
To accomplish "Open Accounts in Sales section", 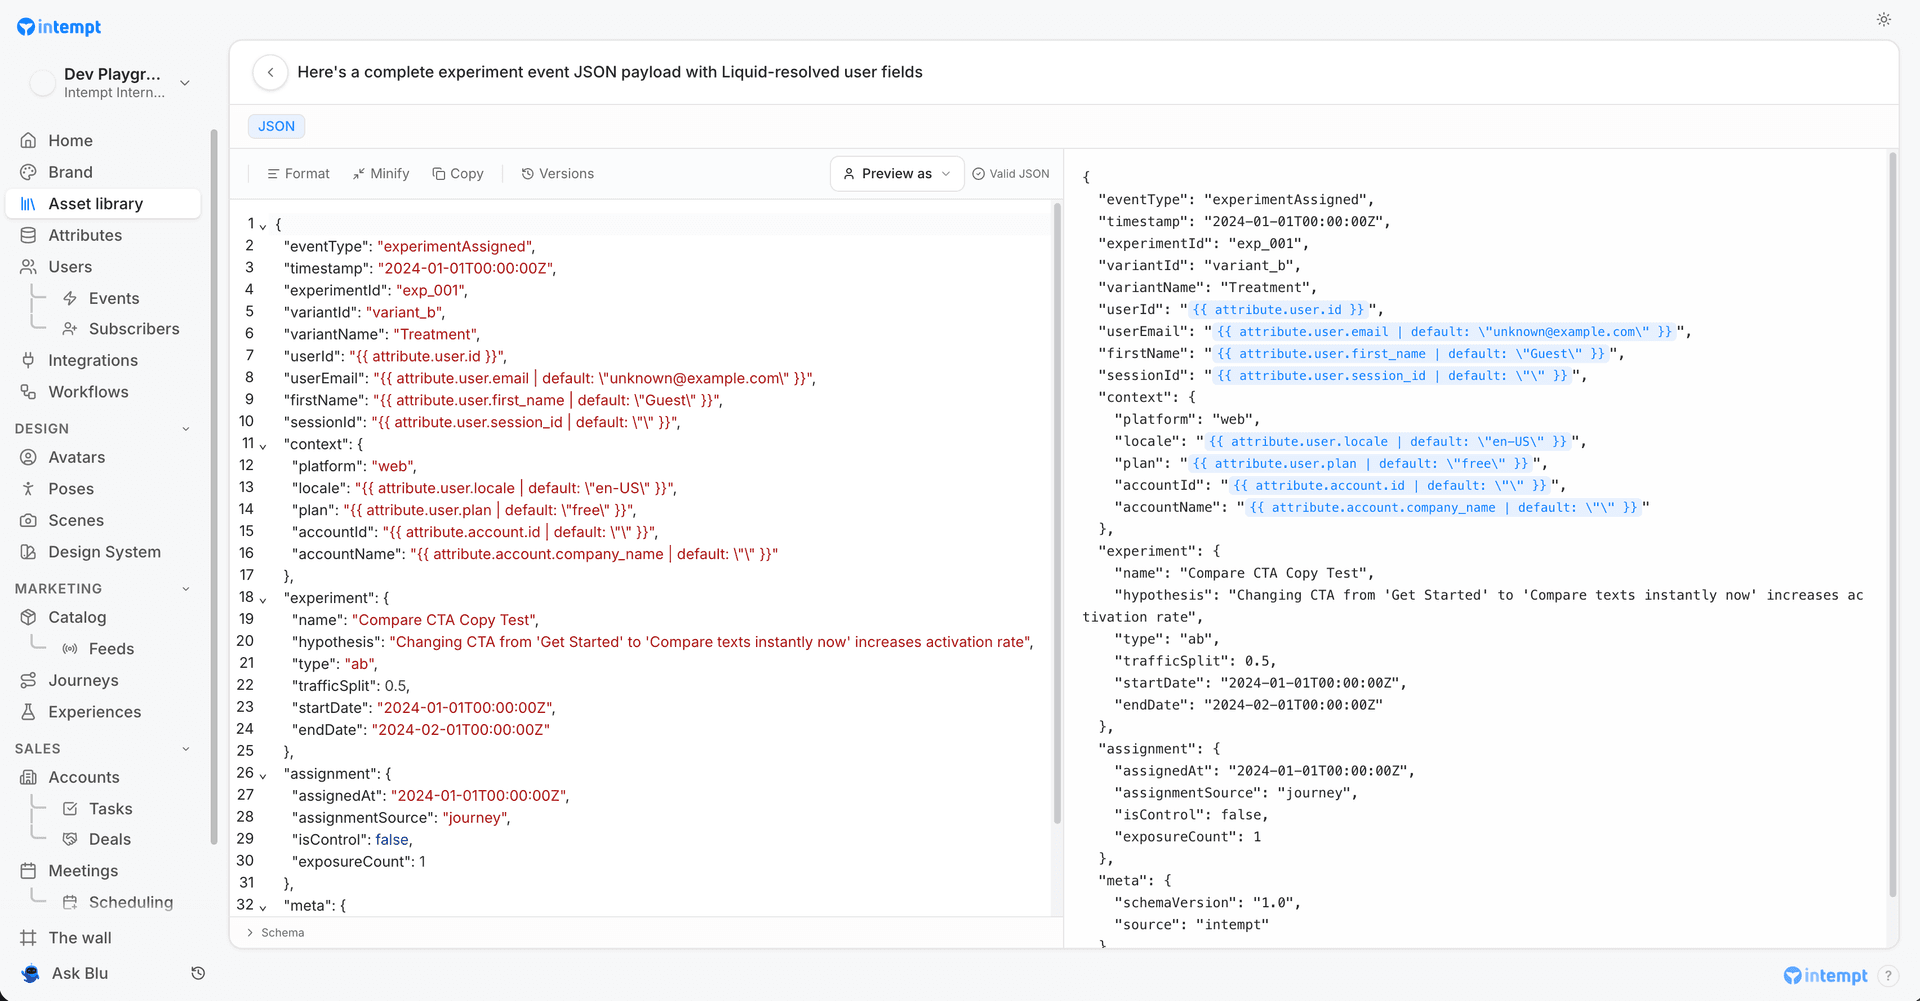I will [103, 777].
